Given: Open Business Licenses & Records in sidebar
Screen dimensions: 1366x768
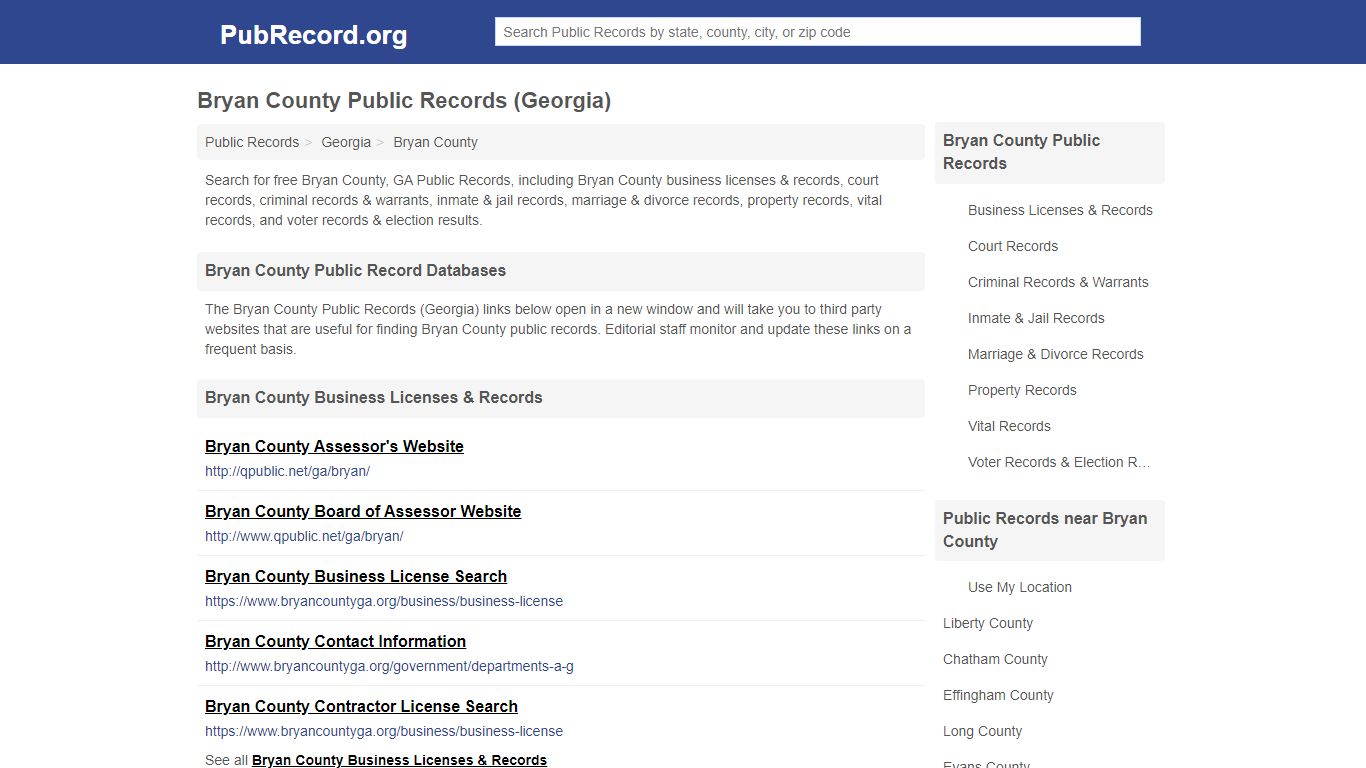Looking at the screenshot, I should coord(1060,210).
